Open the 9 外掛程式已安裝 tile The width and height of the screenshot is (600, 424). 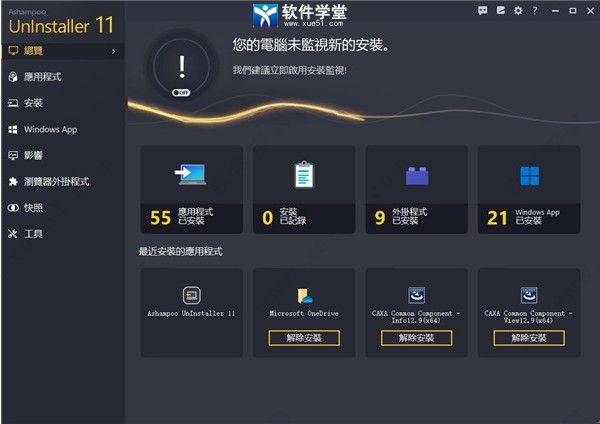[417, 189]
